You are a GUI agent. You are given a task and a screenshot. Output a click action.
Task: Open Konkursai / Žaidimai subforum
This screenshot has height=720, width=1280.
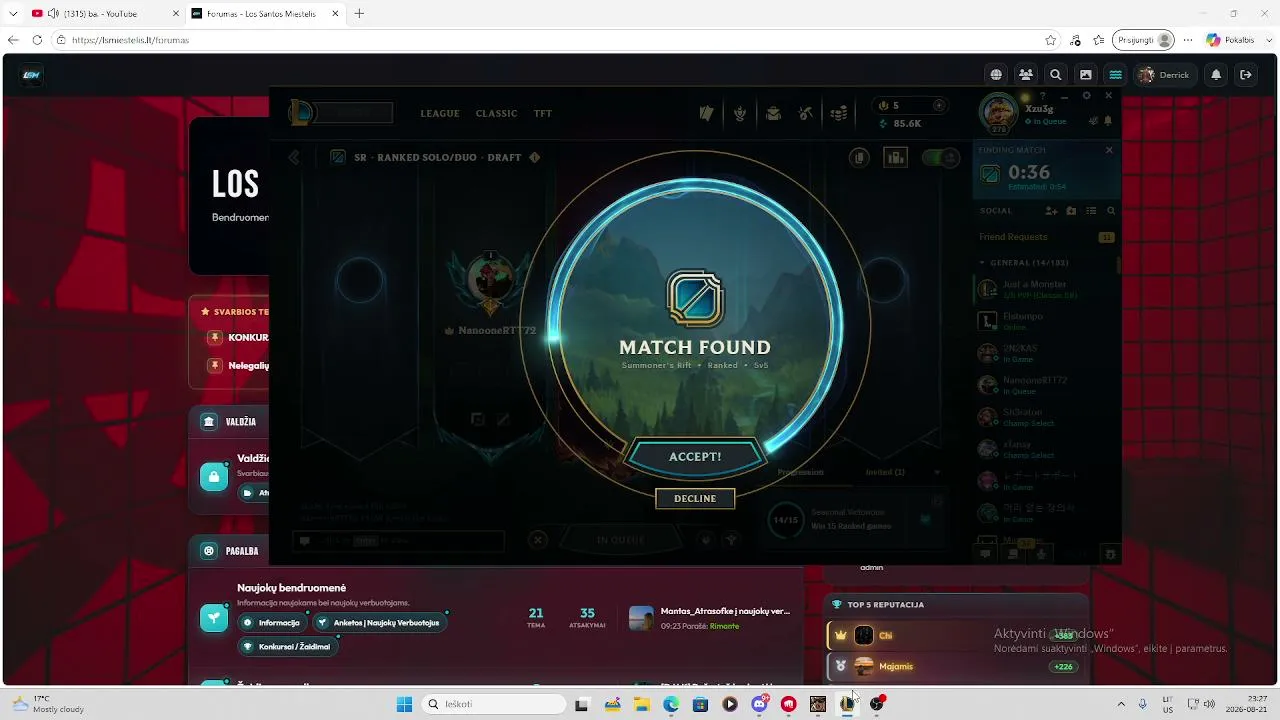(x=287, y=647)
